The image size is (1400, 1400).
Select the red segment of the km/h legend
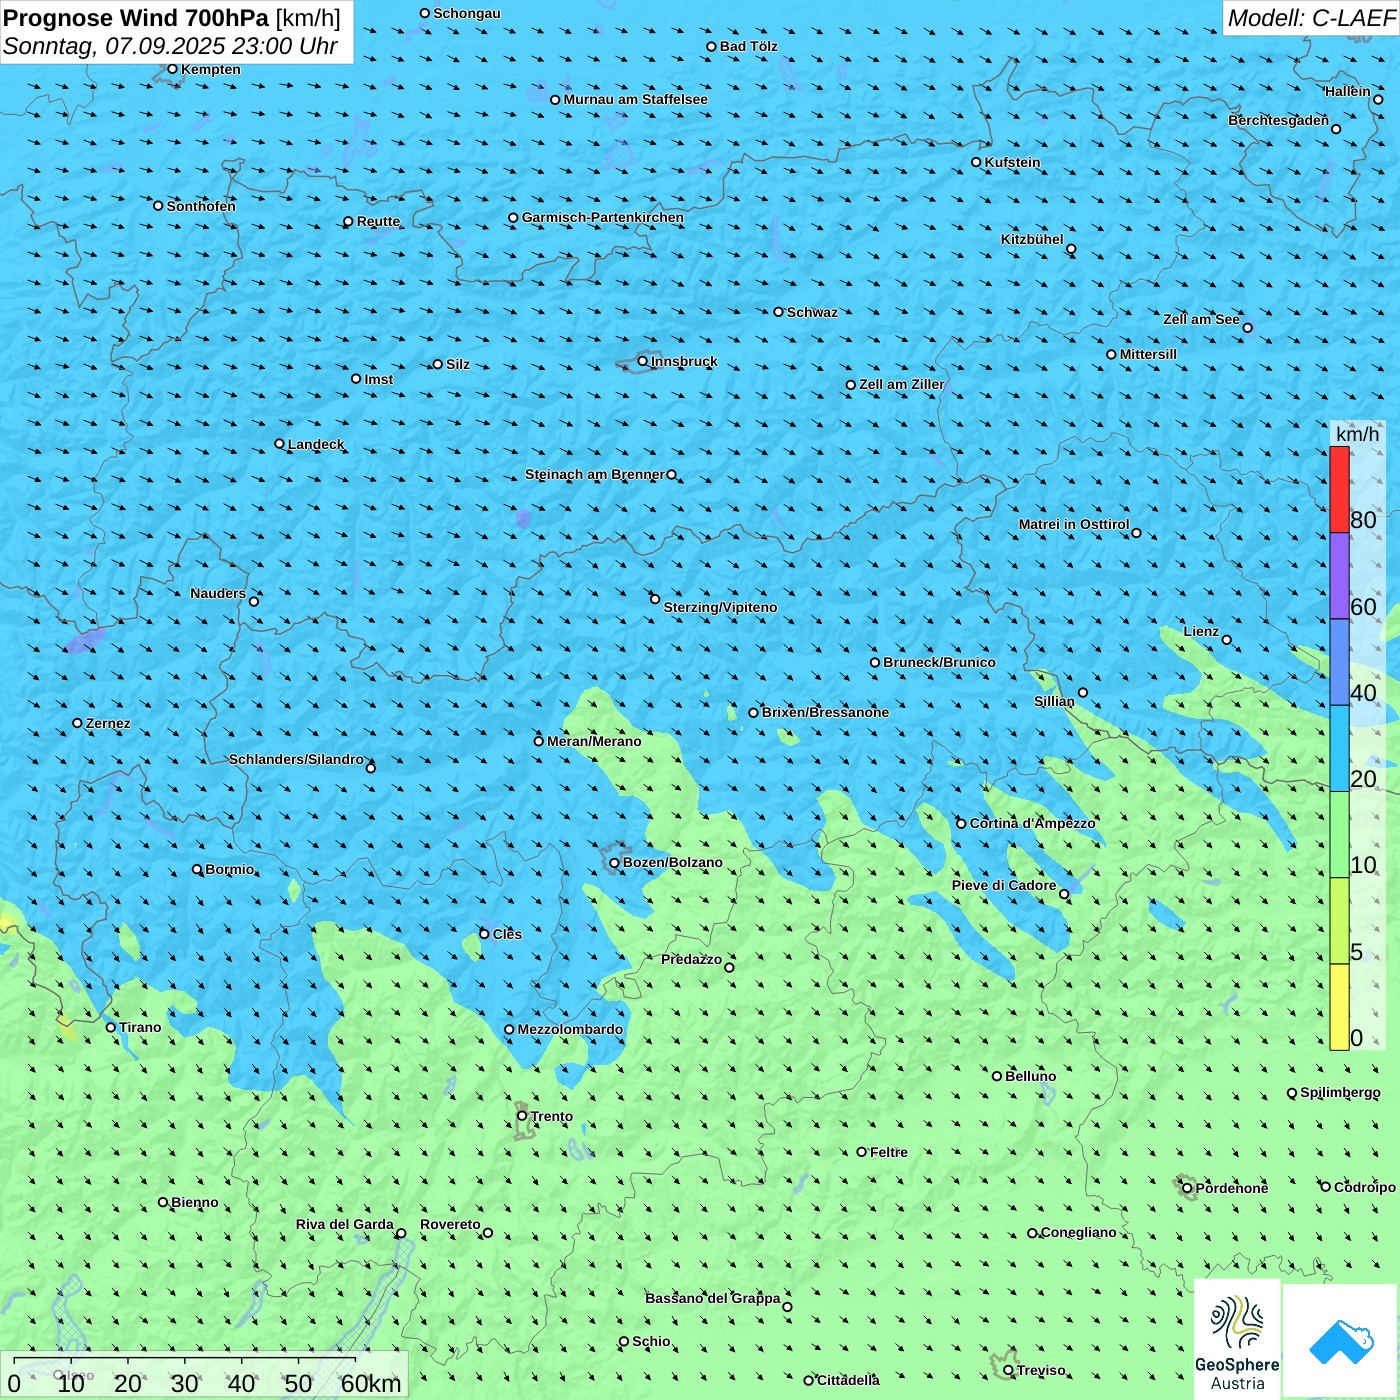click(x=1339, y=489)
